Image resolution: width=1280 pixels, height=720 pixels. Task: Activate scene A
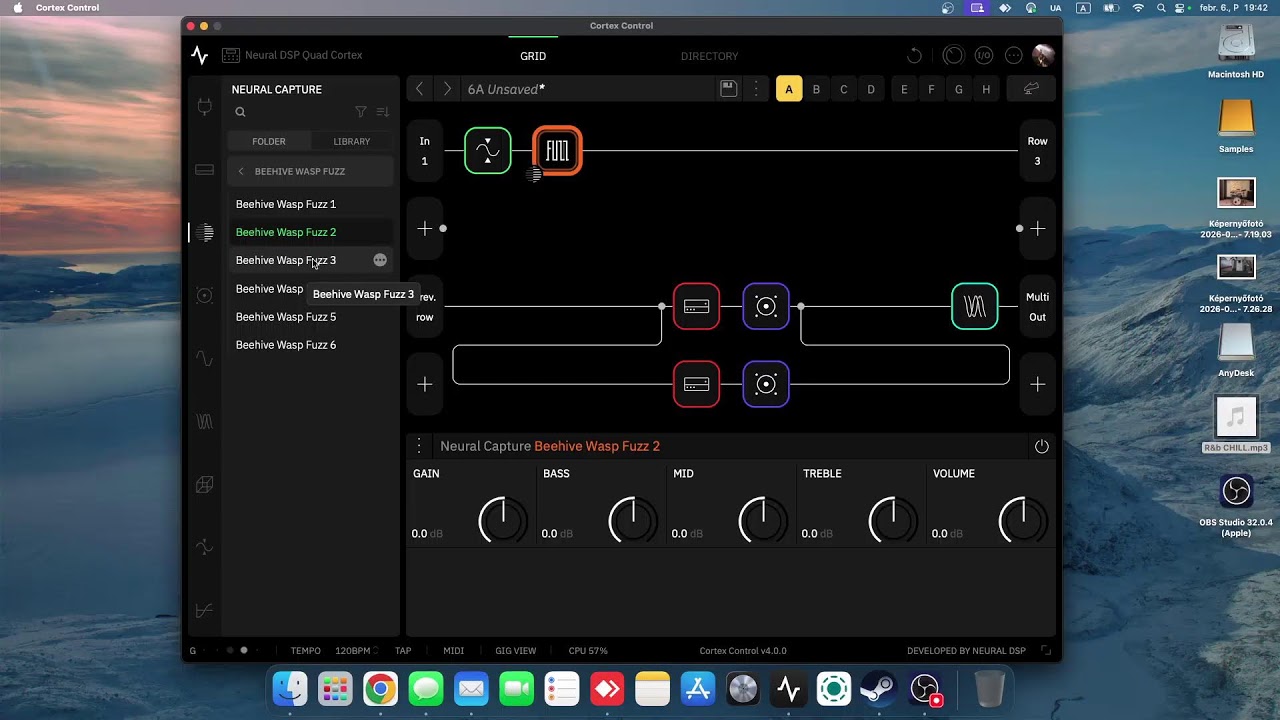point(789,89)
